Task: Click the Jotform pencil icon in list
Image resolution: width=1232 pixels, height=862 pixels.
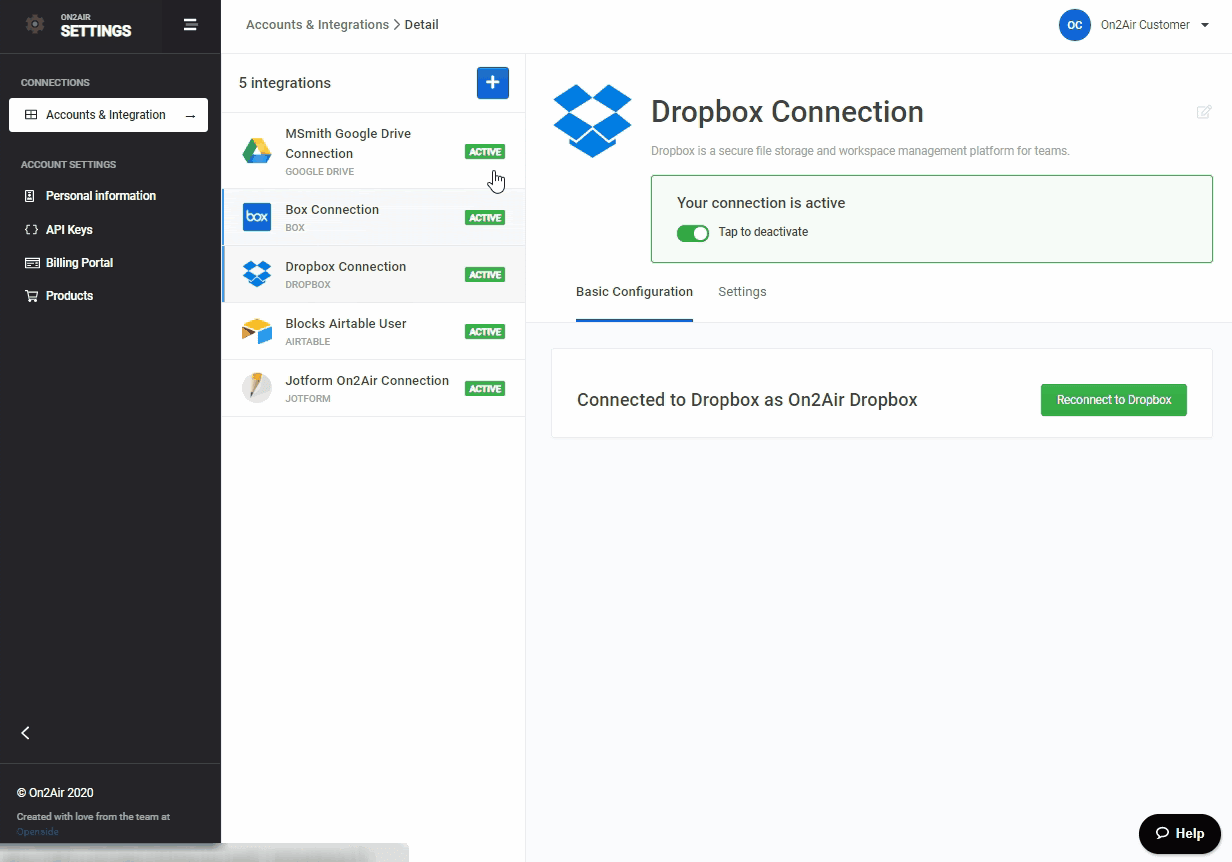Action: pos(257,388)
